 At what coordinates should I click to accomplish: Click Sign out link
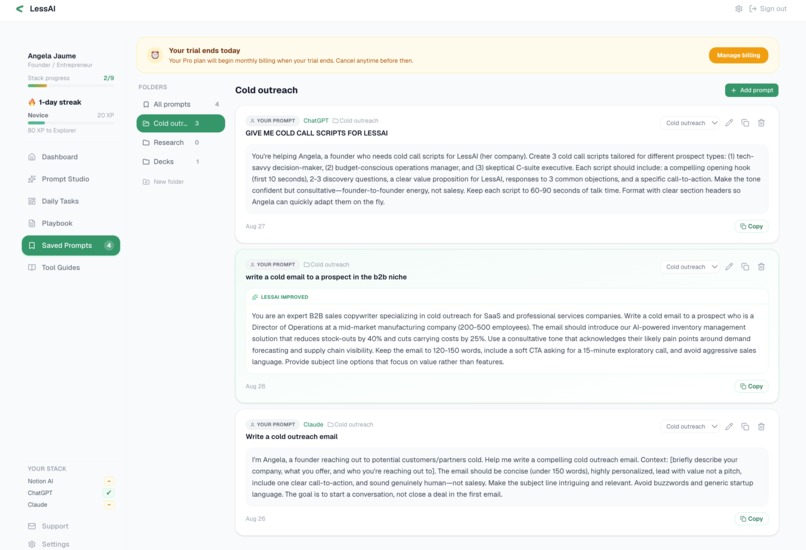click(x=768, y=9)
